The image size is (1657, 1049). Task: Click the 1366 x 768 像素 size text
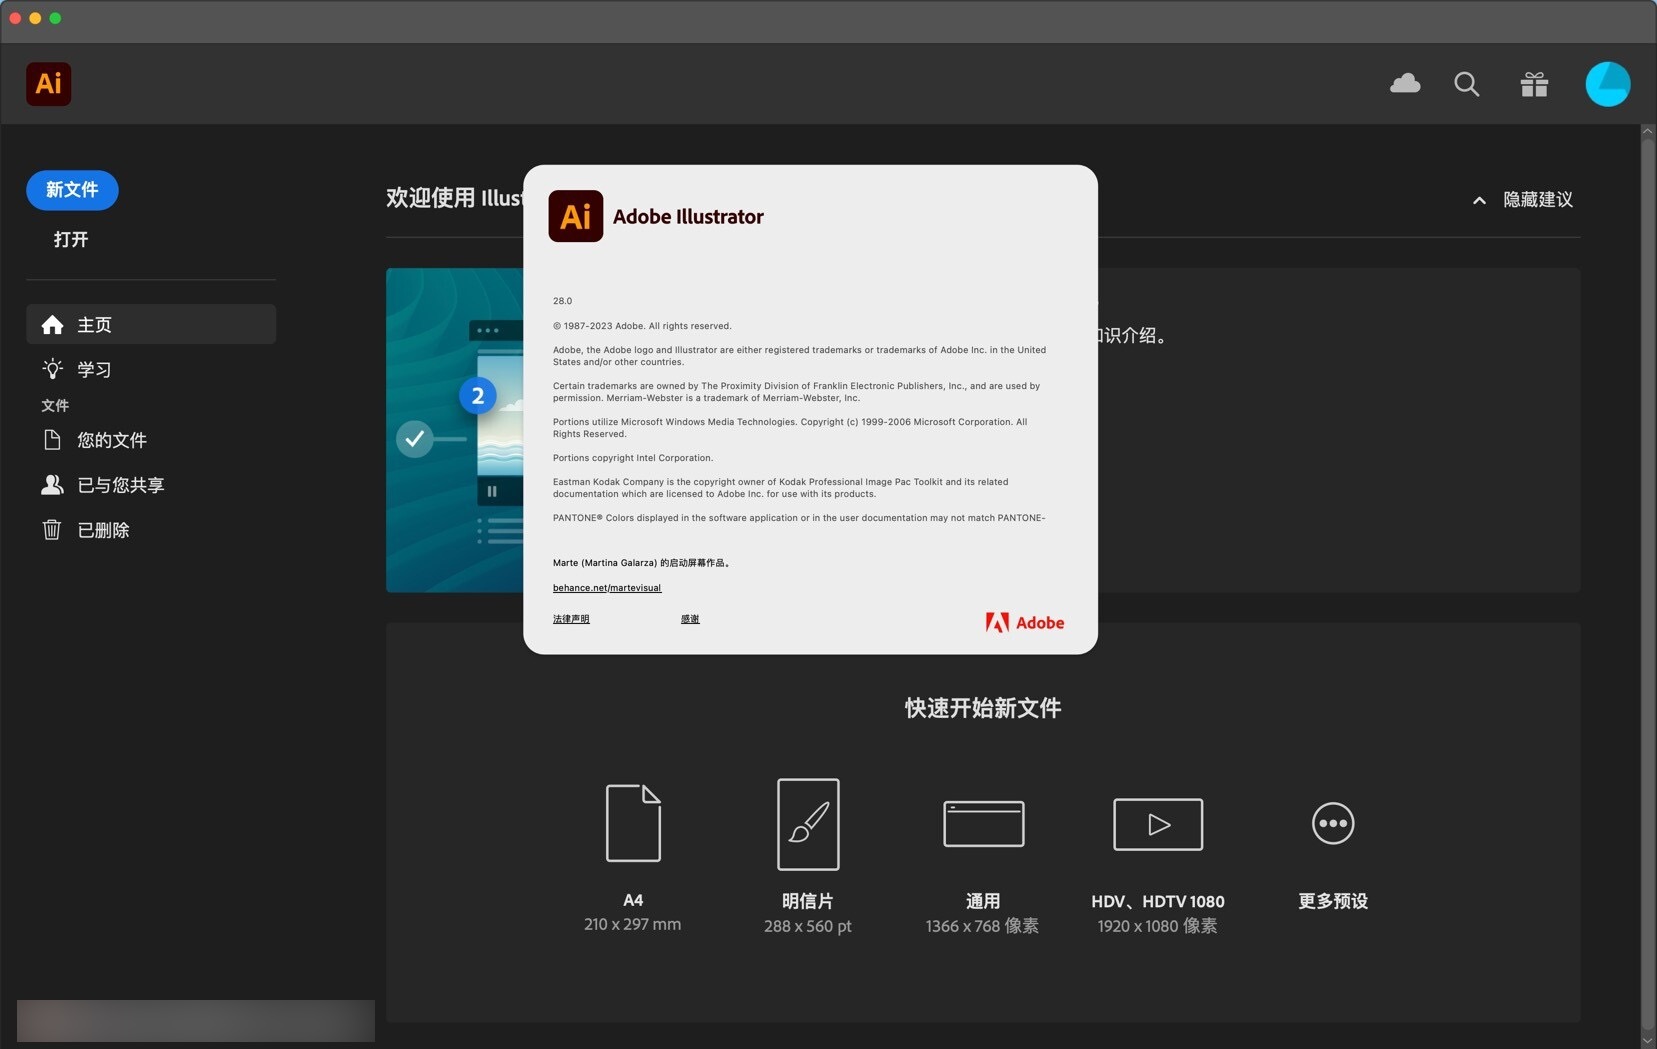pyautogui.click(x=982, y=927)
